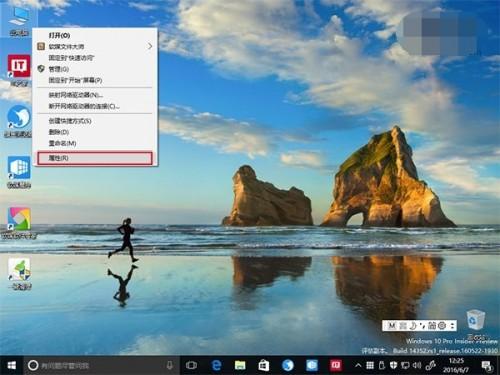Click the Cortana circle icon
The height and width of the screenshot is (375, 500).
pos(33,365)
